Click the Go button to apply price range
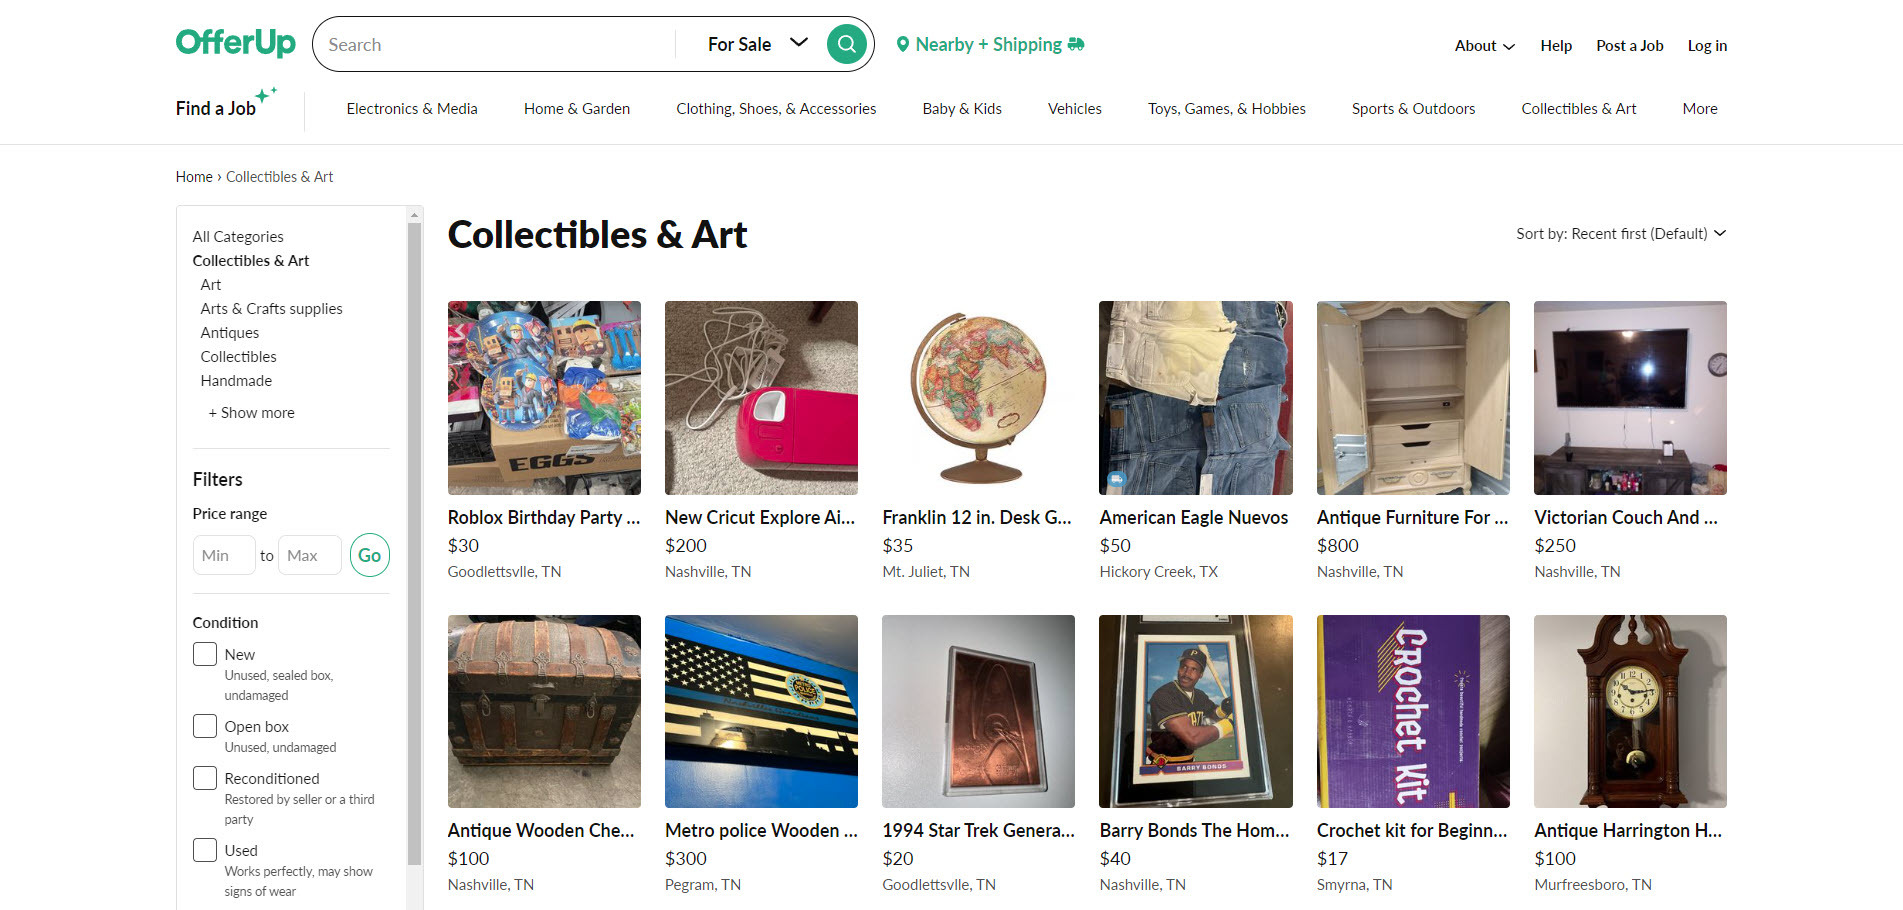Viewport: 1903px width, 910px height. click(x=369, y=555)
